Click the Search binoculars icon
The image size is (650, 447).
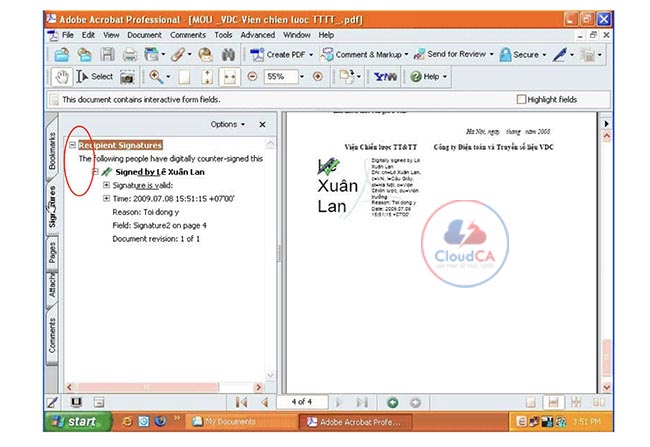tap(228, 55)
